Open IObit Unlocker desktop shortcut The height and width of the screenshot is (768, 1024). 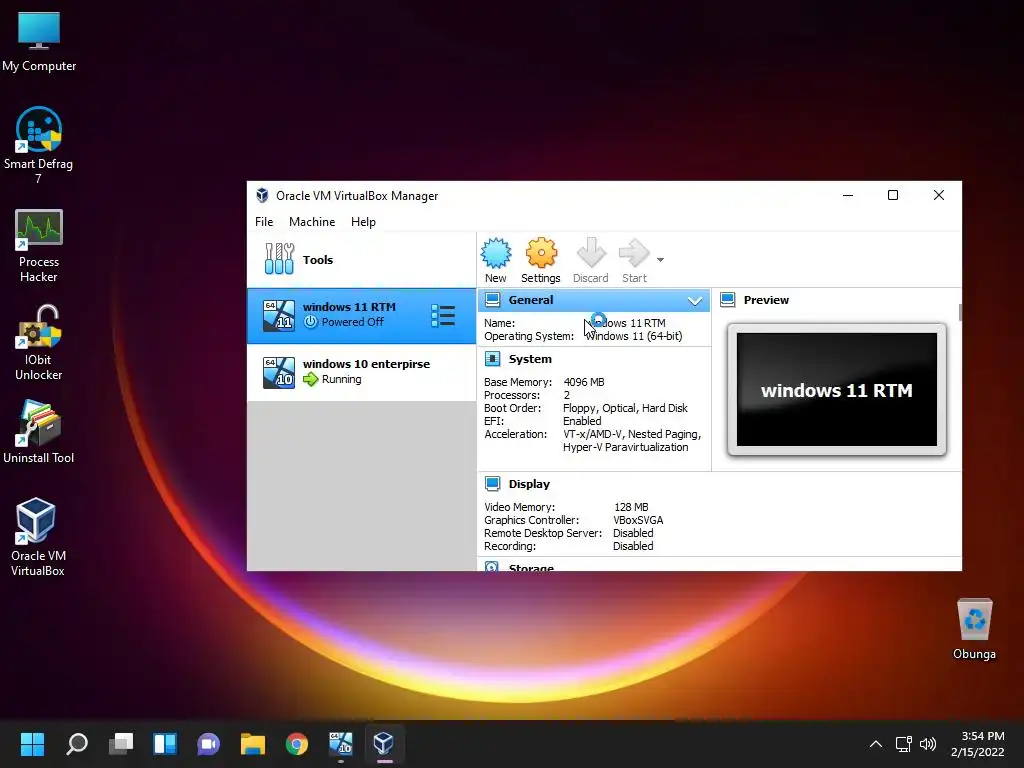pyautogui.click(x=39, y=342)
